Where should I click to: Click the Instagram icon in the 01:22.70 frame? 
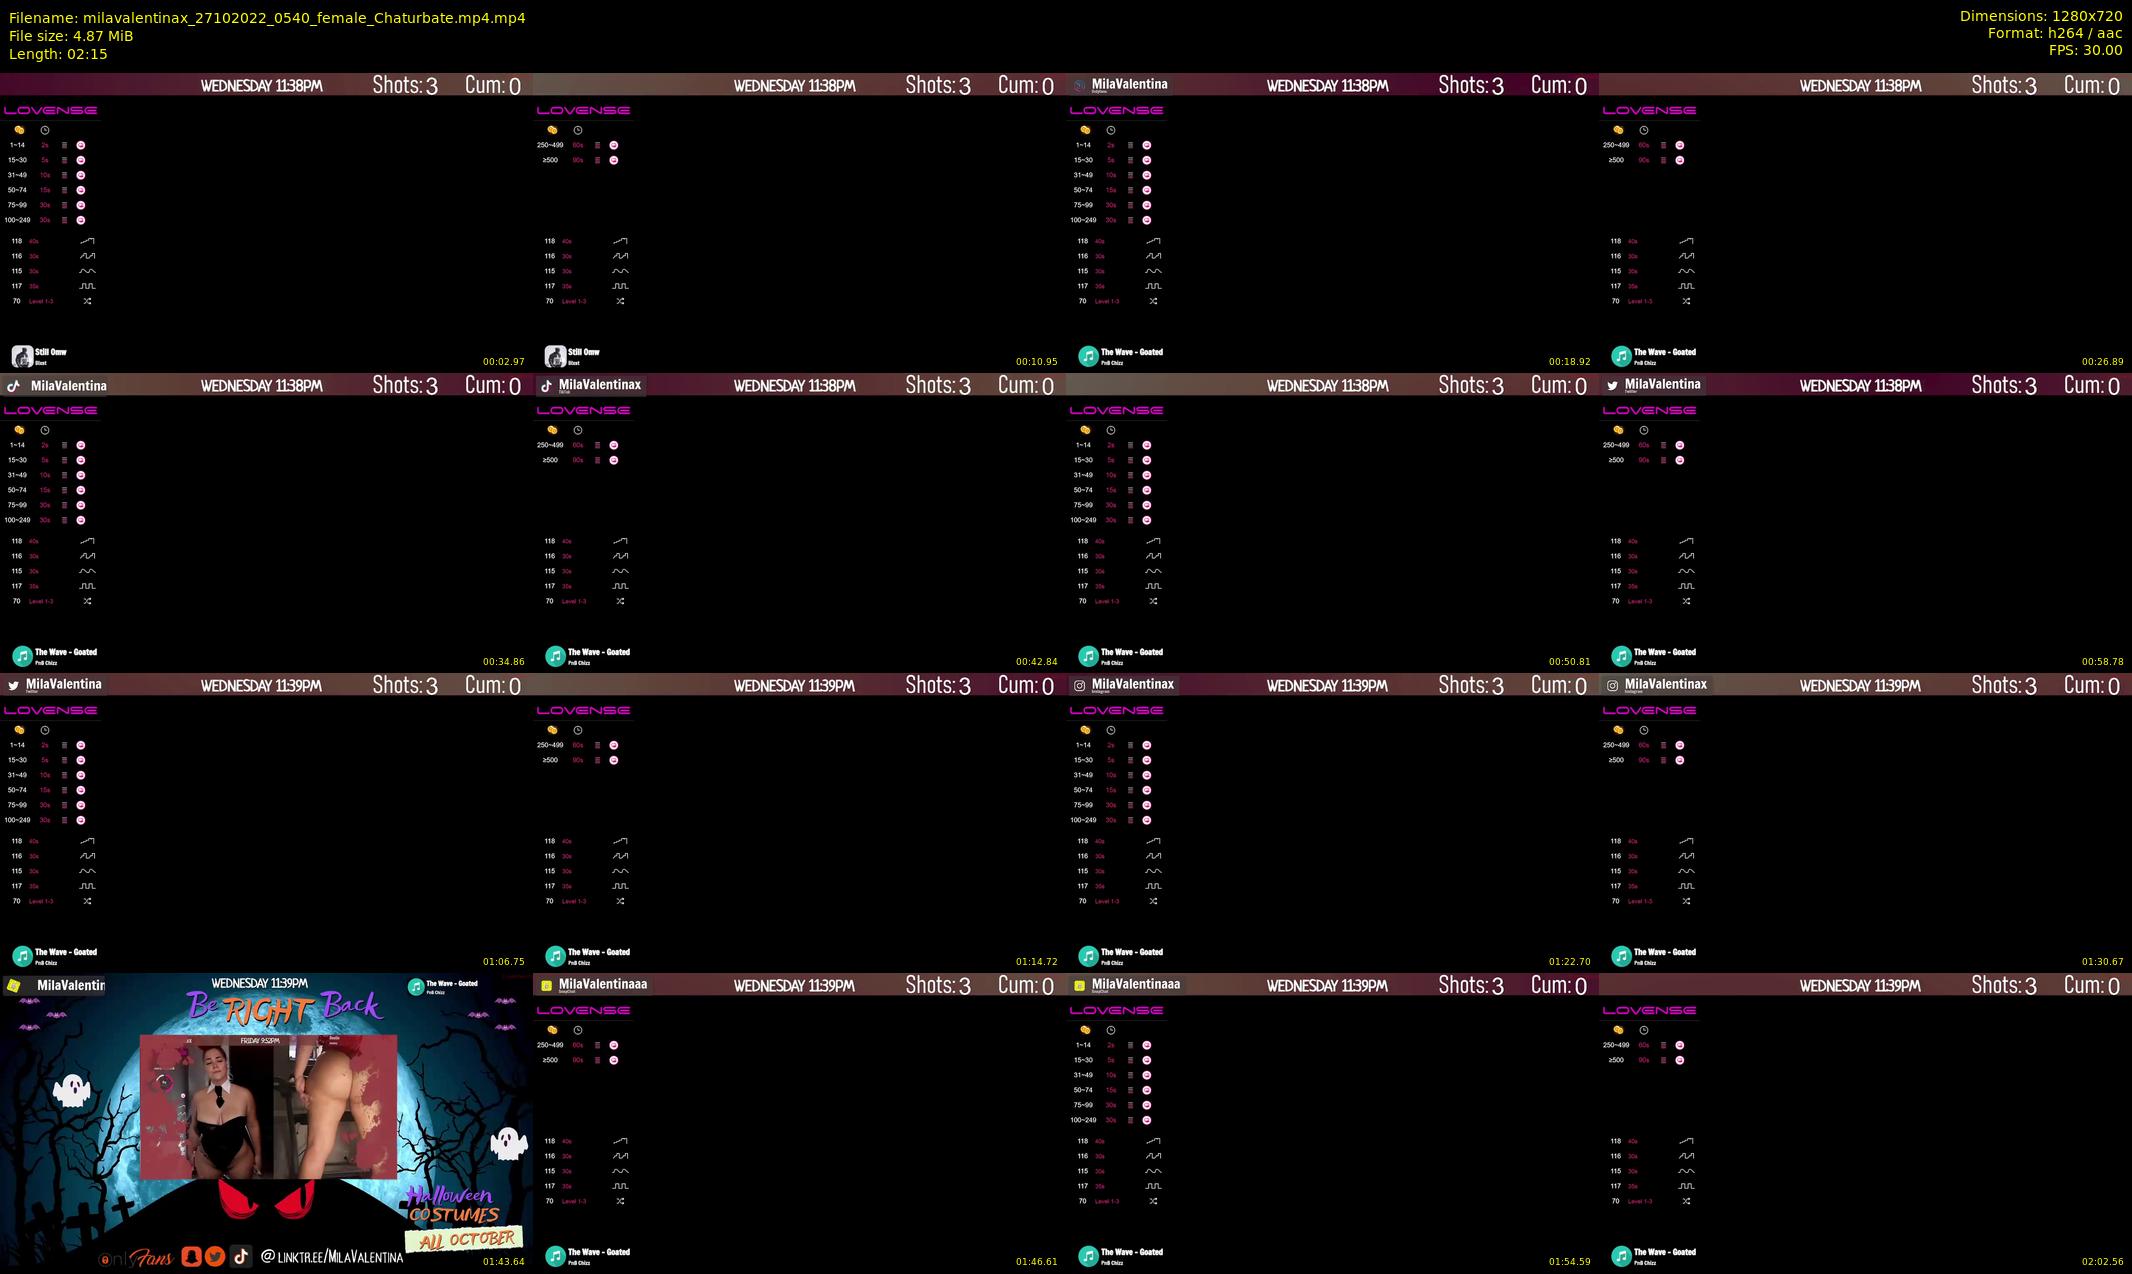[x=1079, y=685]
